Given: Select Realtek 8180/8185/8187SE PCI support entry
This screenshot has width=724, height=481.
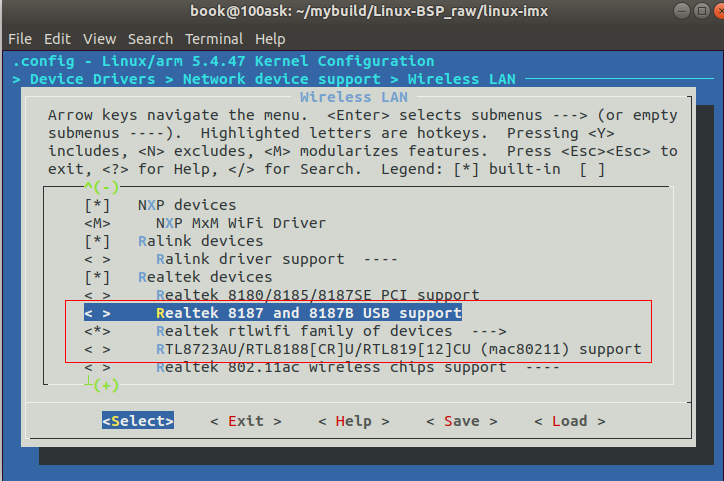Looking at the screenshot, I should click(318, 295).
